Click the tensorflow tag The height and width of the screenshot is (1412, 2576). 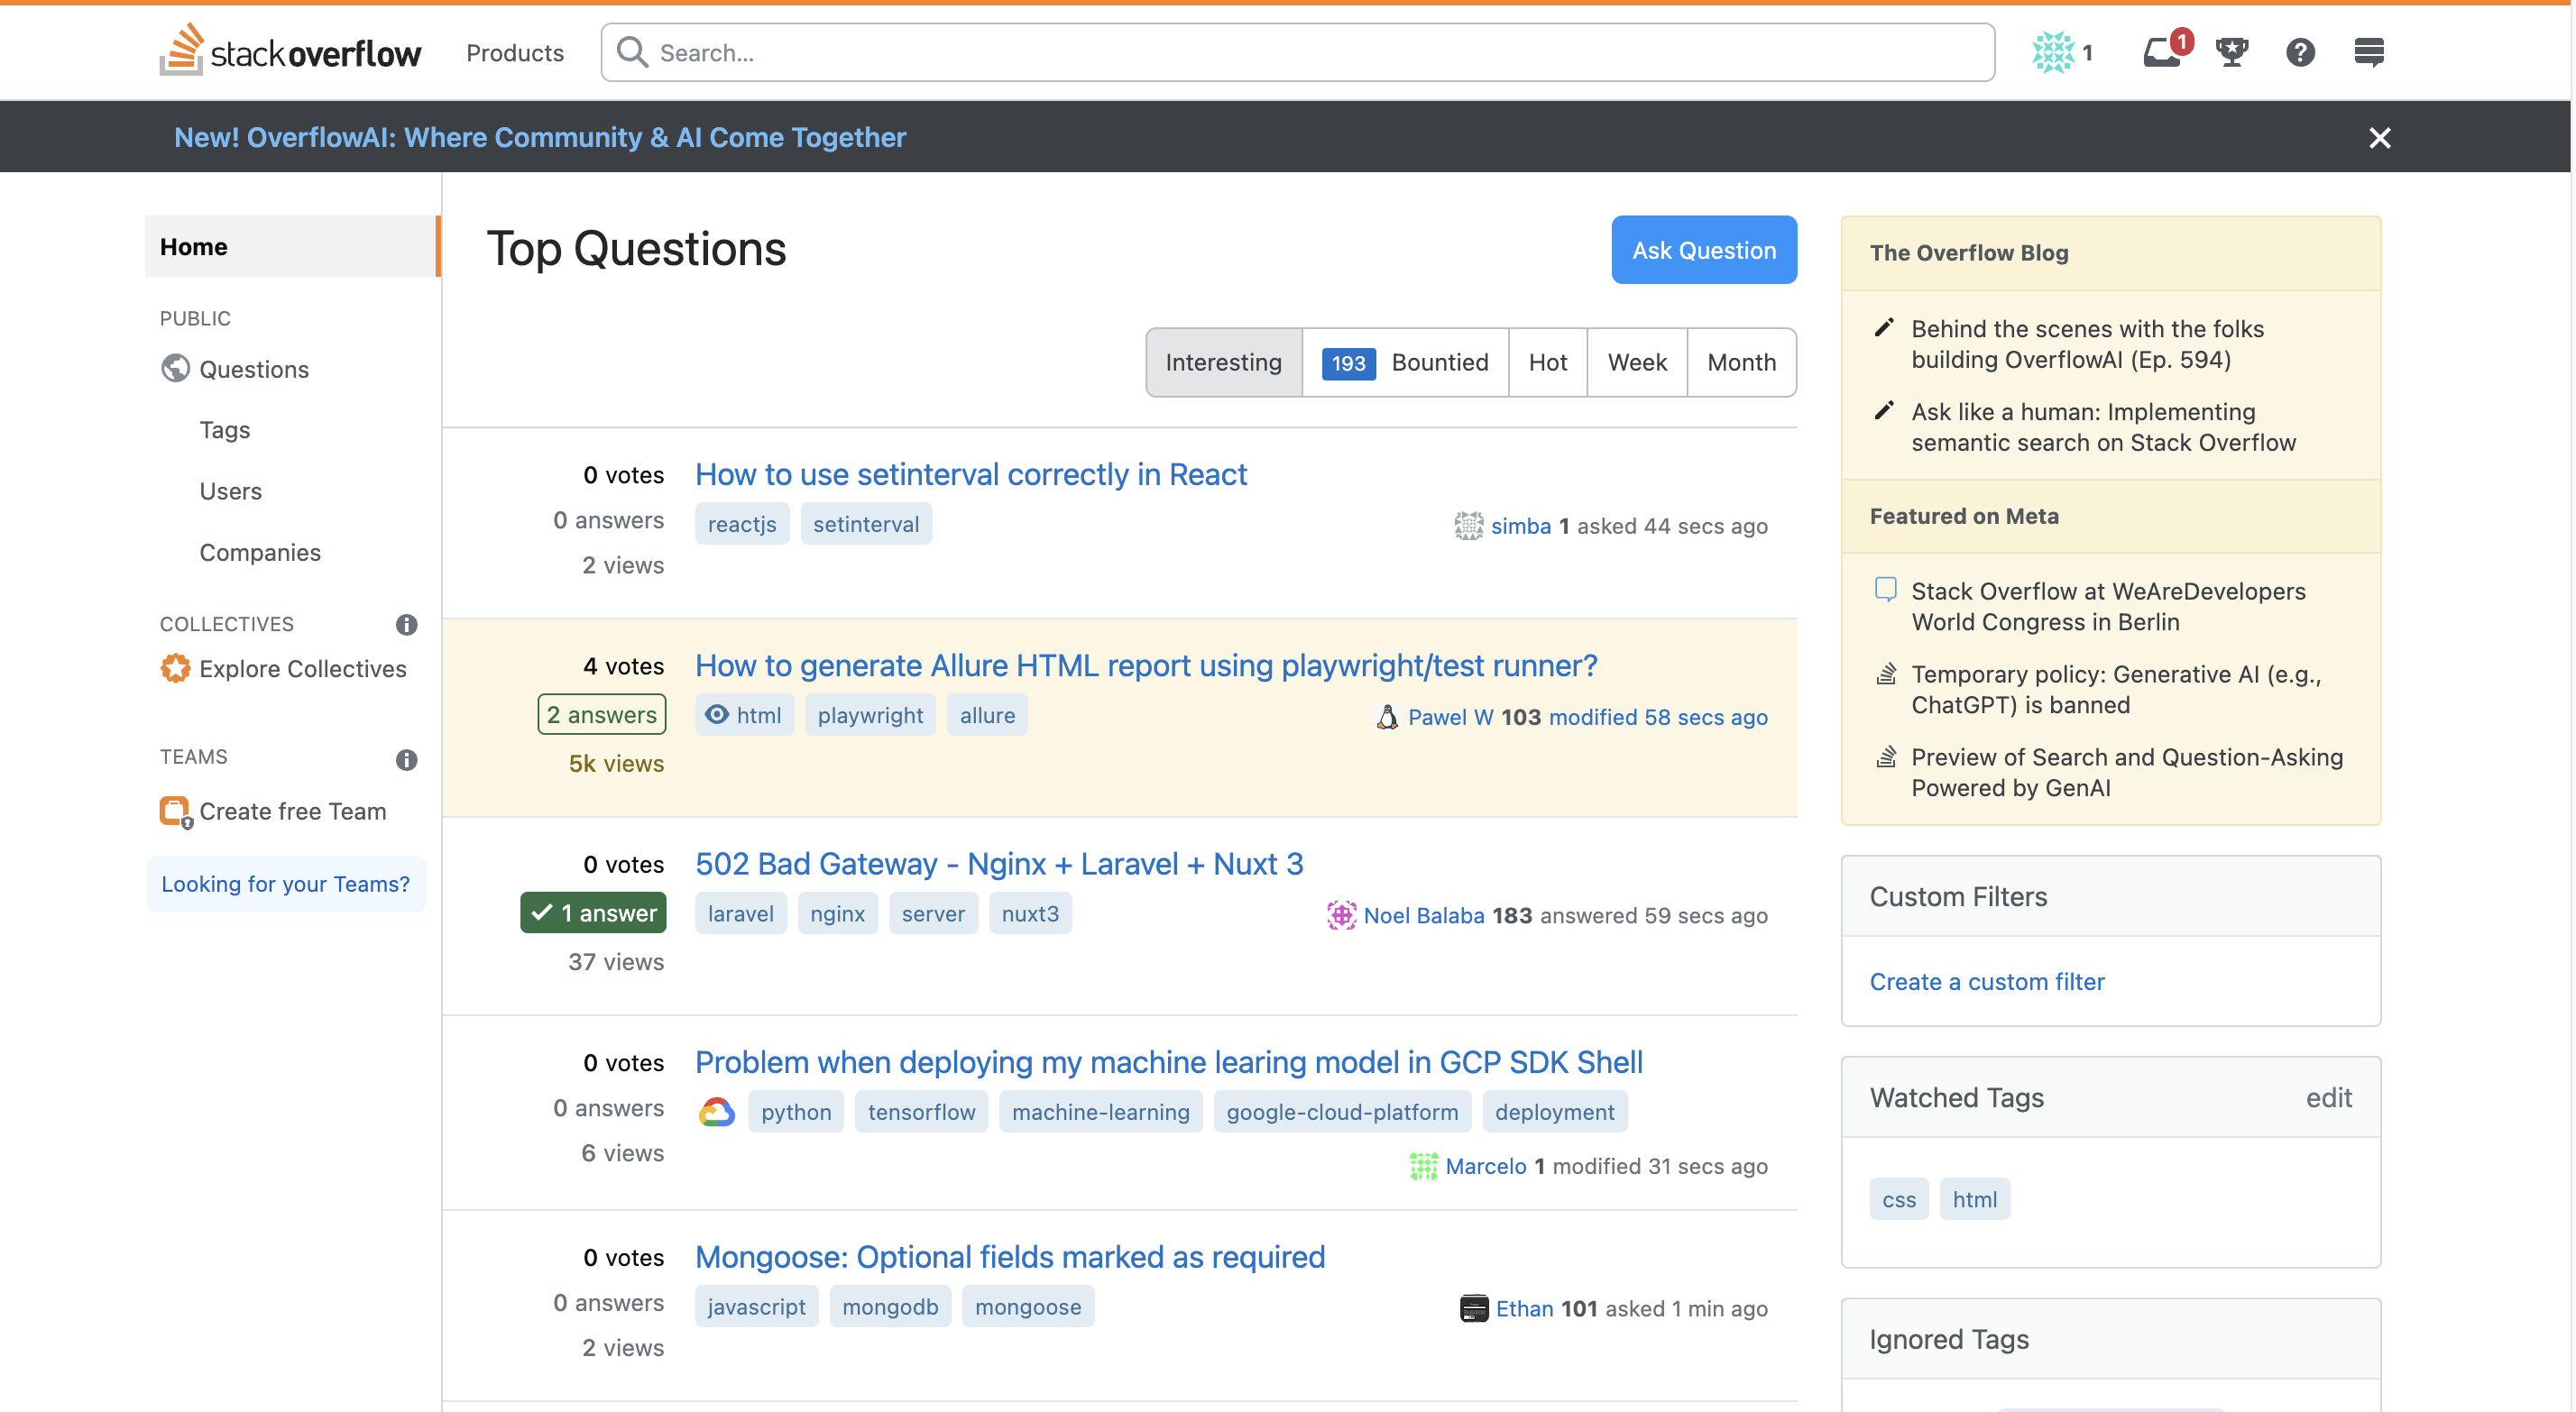click(x=921, y=1112)
